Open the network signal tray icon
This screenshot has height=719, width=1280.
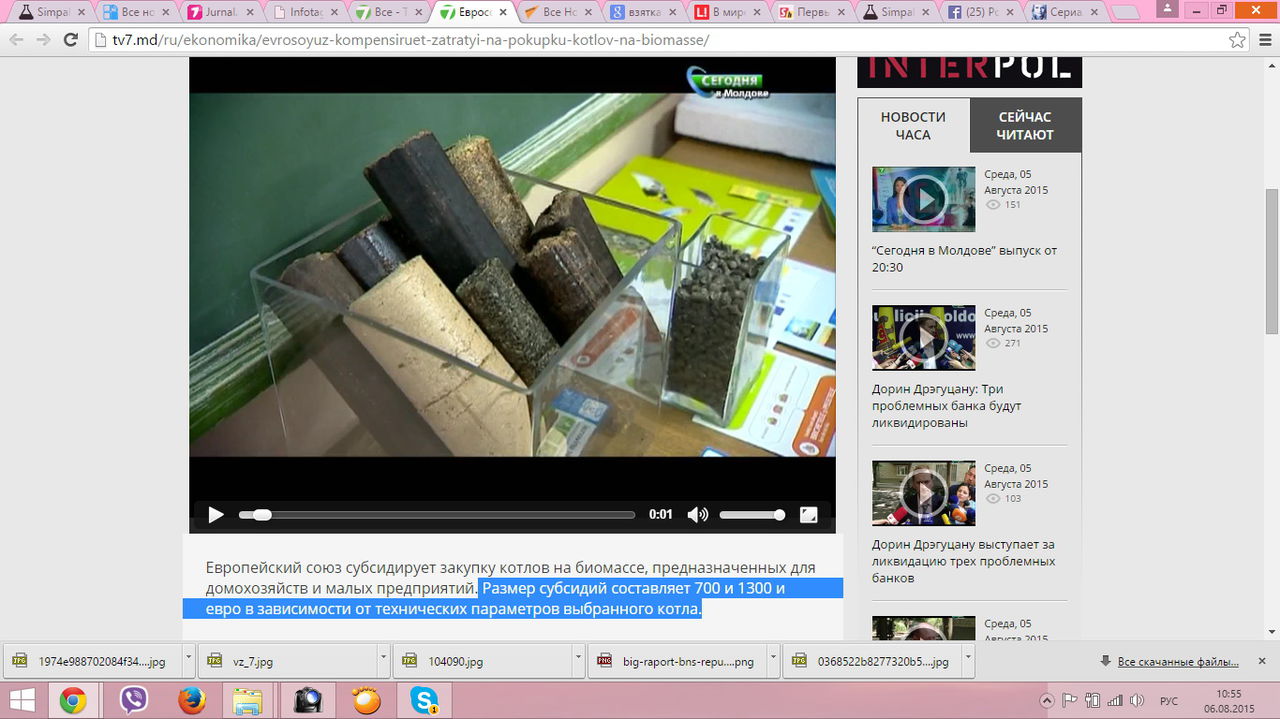[x=1114, y=700]
